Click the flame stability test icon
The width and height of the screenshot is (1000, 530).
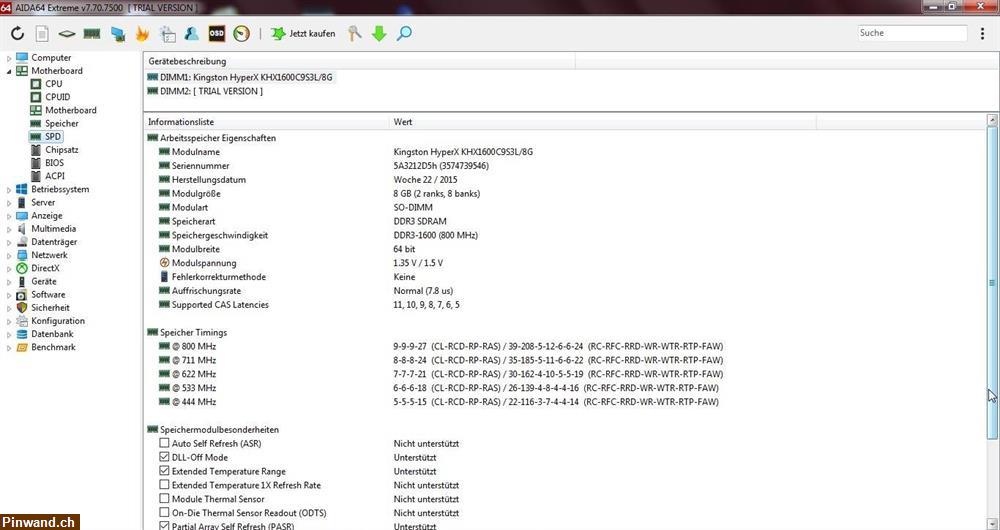point(142,34)
